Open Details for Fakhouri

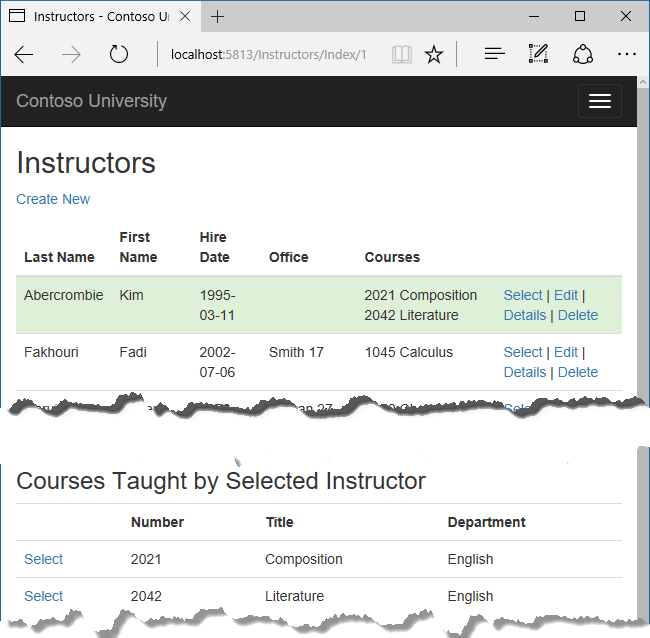[525, 372]
